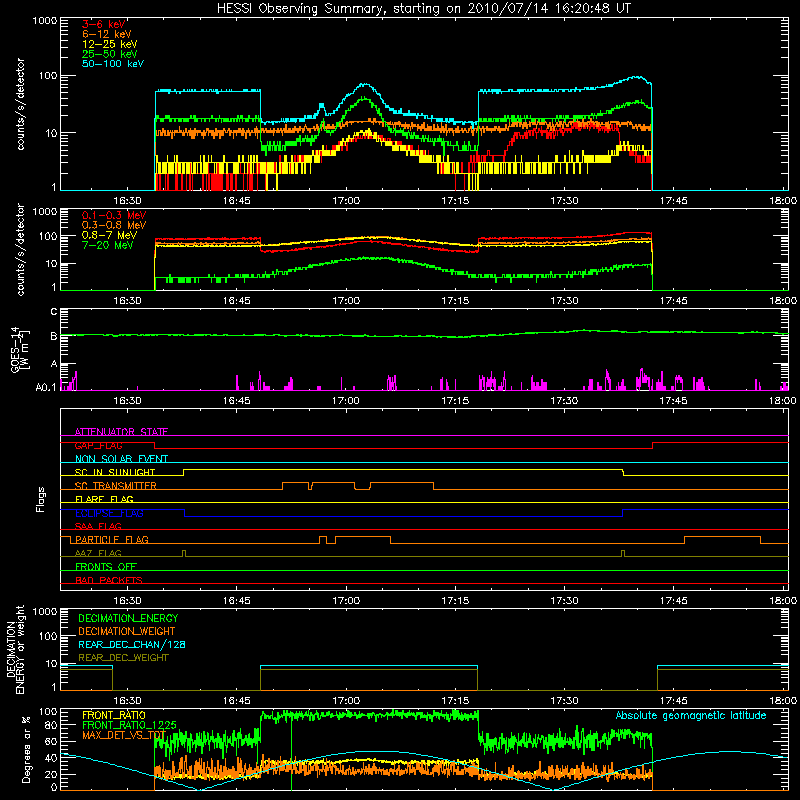
Task: Click the 17:00 tick label under the Flags panel
Action: [346, 601]
